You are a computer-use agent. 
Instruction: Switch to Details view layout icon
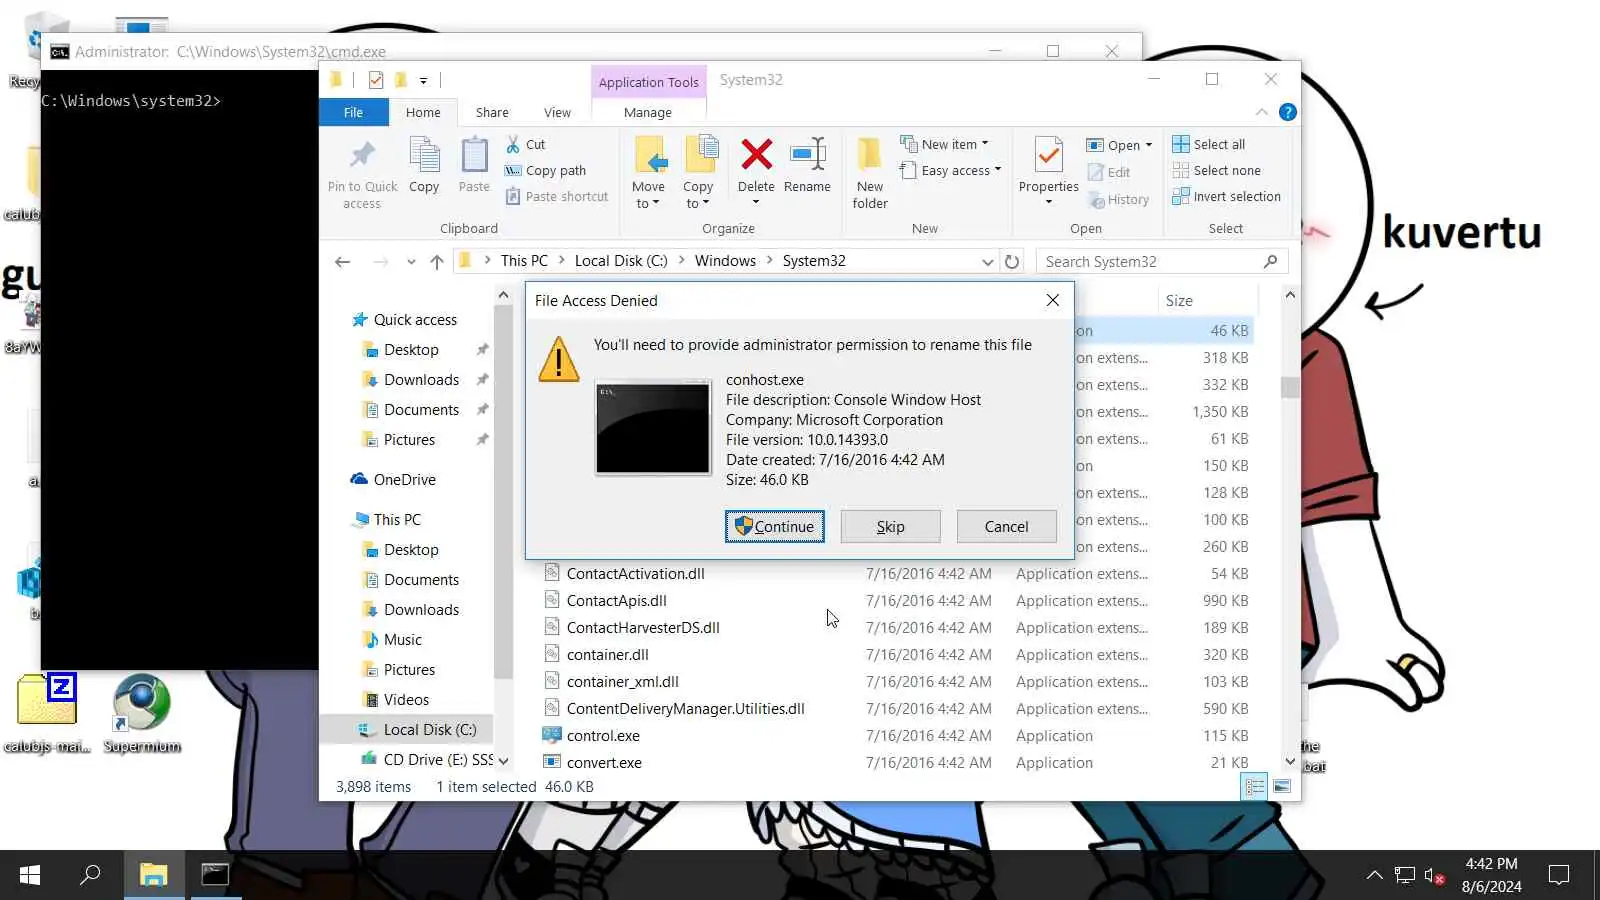[1254, 787]
